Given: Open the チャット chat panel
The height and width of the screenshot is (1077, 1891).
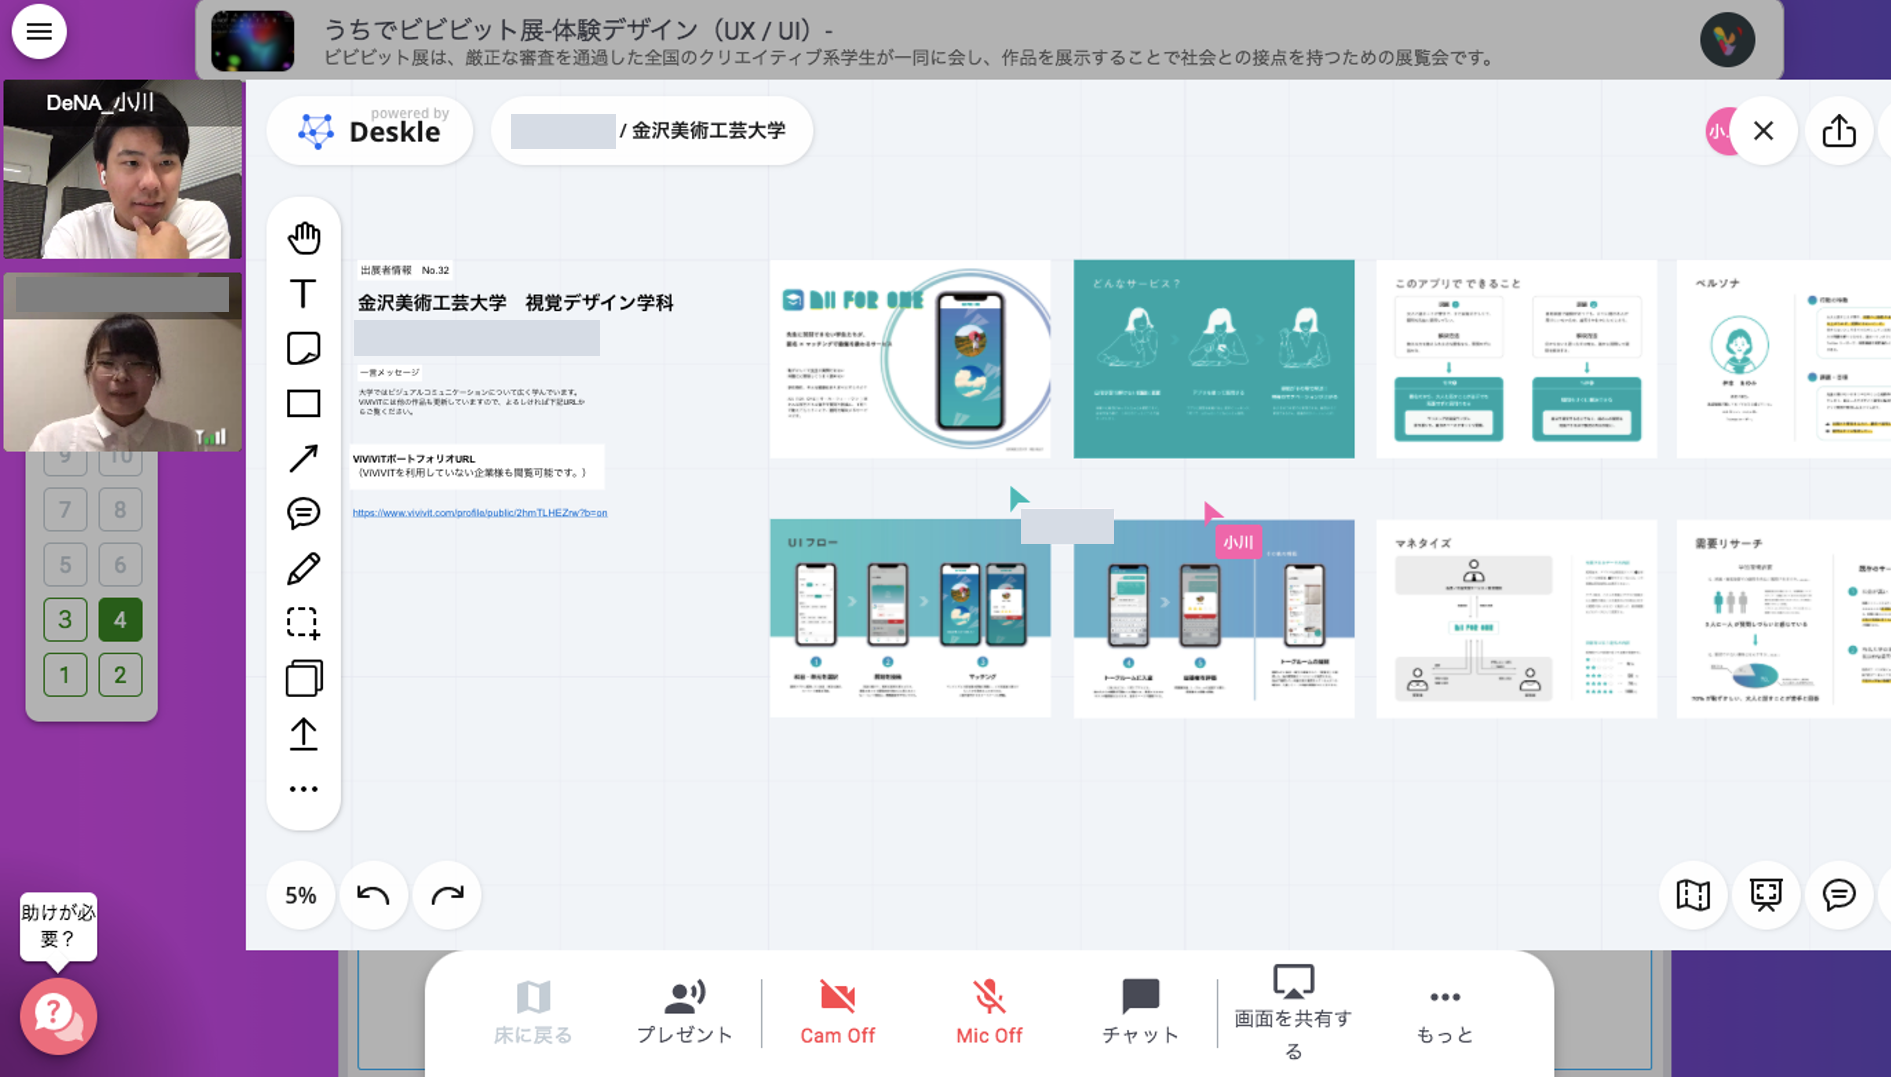Looking at the screenshot, I should [x=1140, y=1012].
